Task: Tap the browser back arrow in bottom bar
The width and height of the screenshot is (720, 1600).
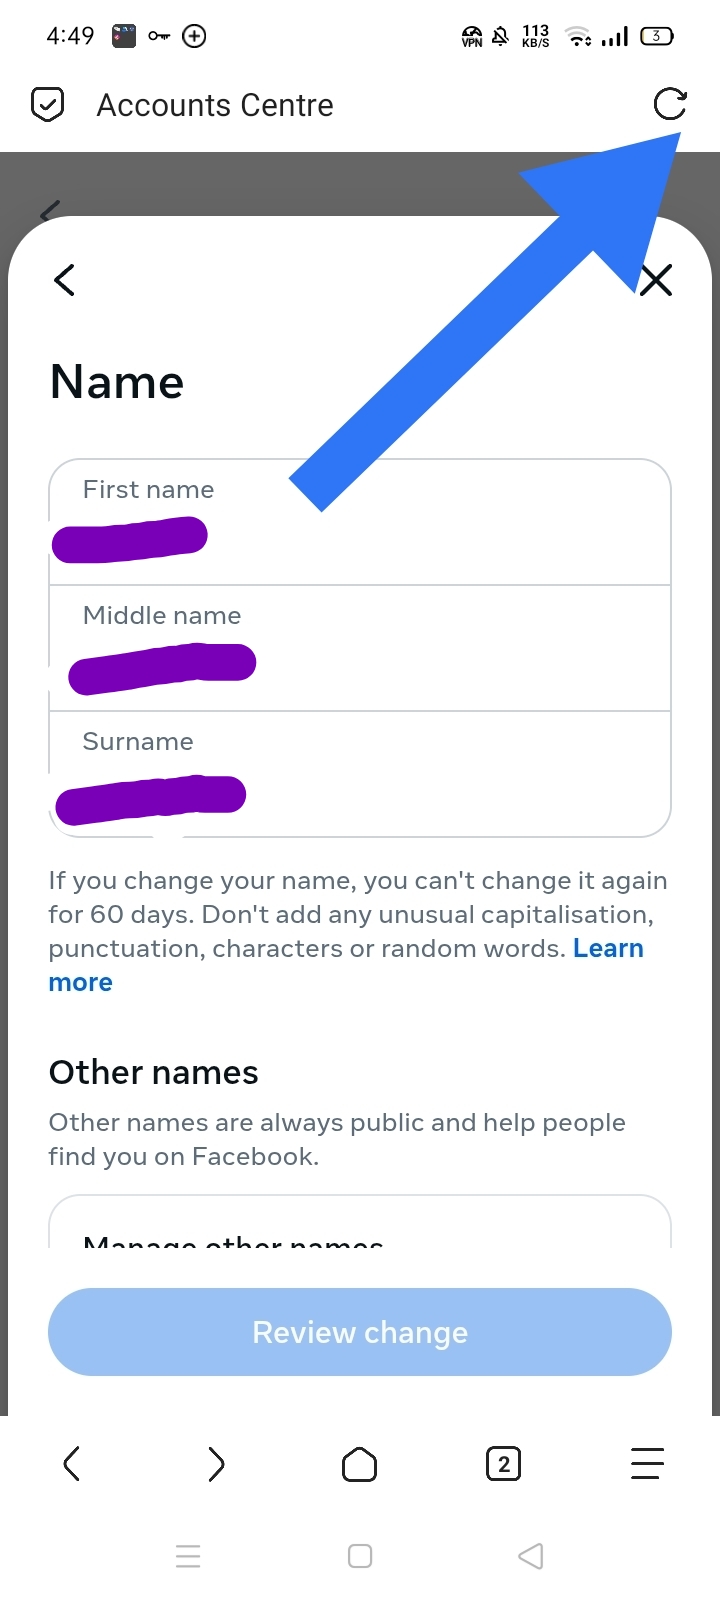Action: point(71,1465)
